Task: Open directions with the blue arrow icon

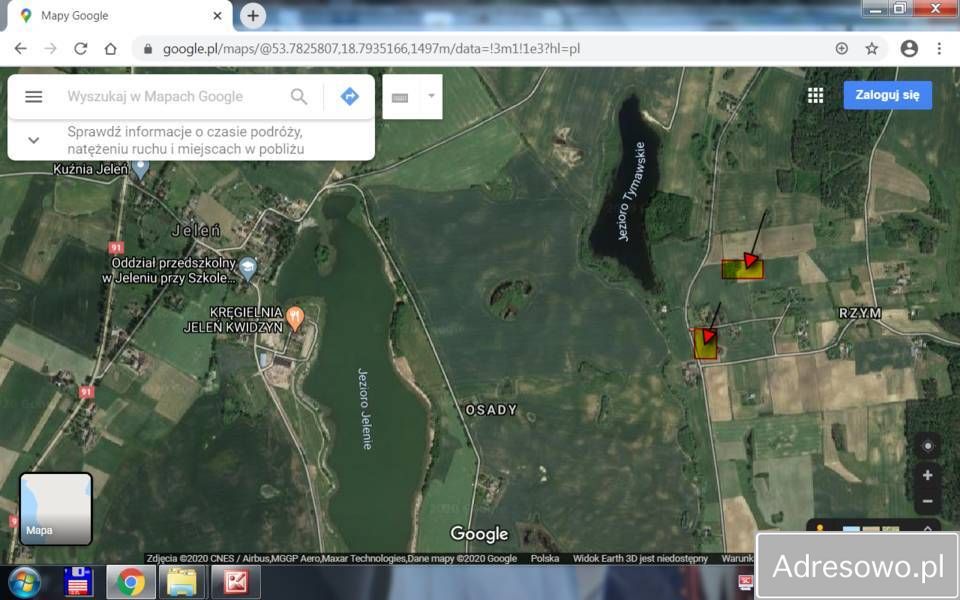Action: click(x=350, y=96)
